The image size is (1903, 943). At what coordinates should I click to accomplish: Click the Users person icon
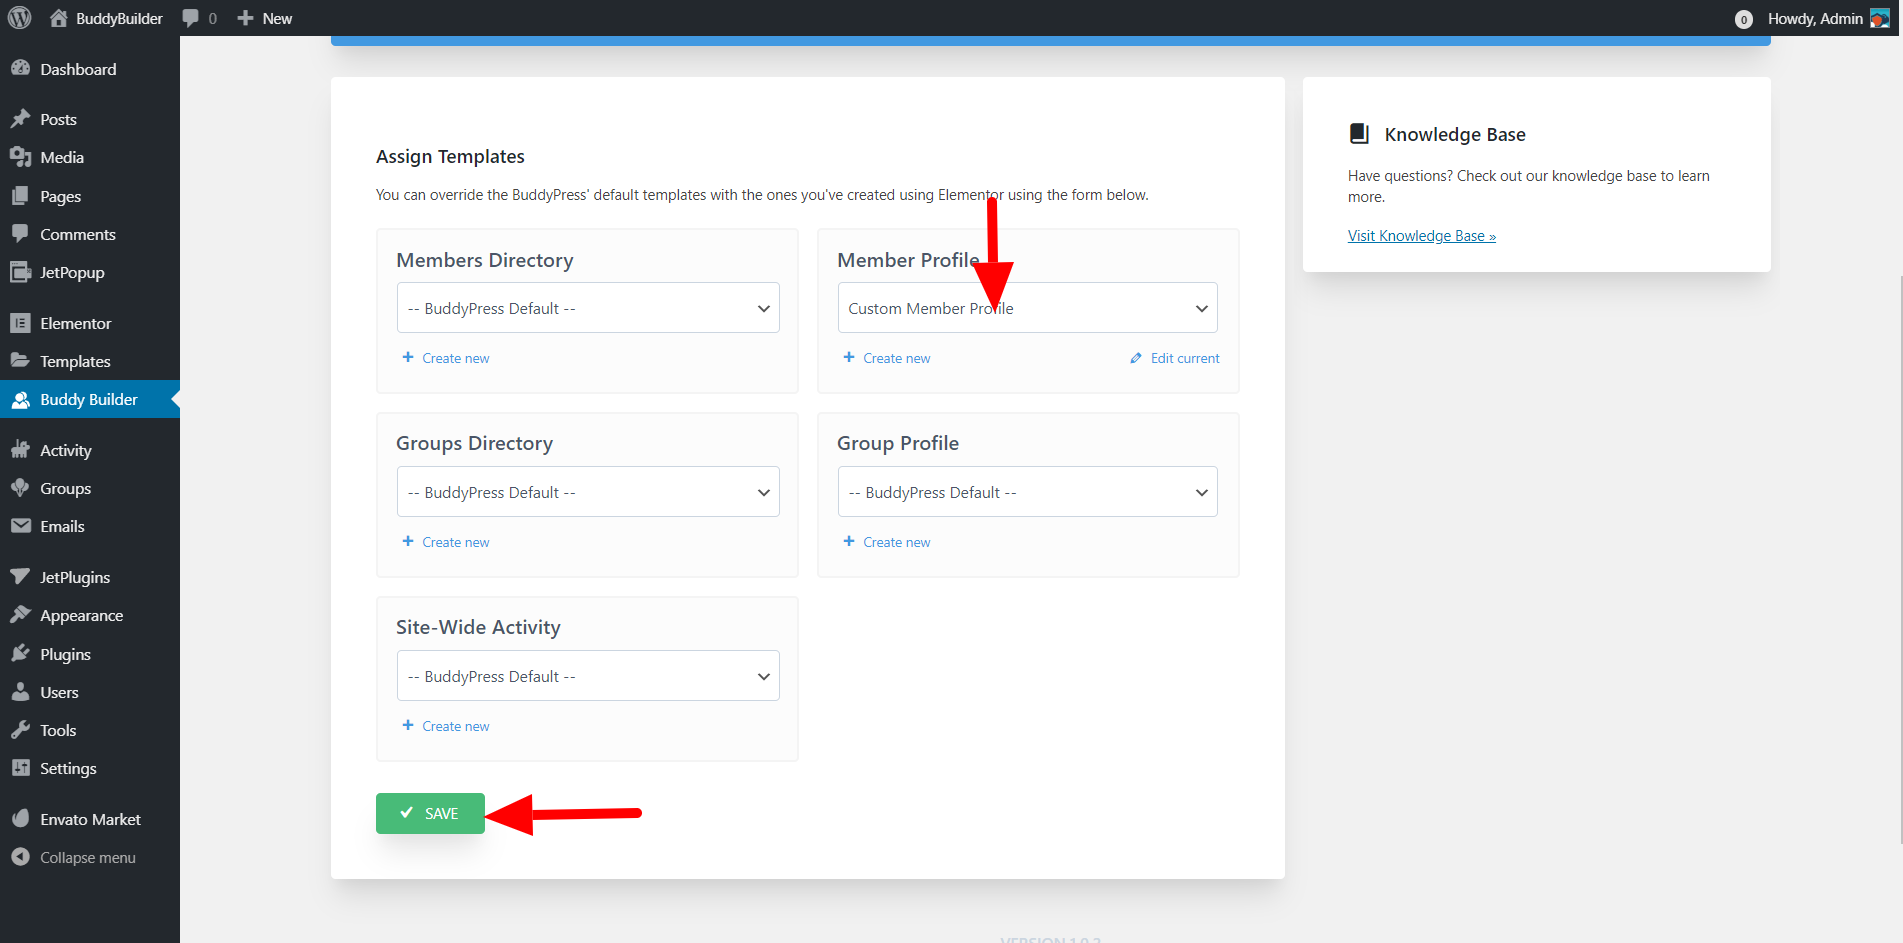(20, 692)
